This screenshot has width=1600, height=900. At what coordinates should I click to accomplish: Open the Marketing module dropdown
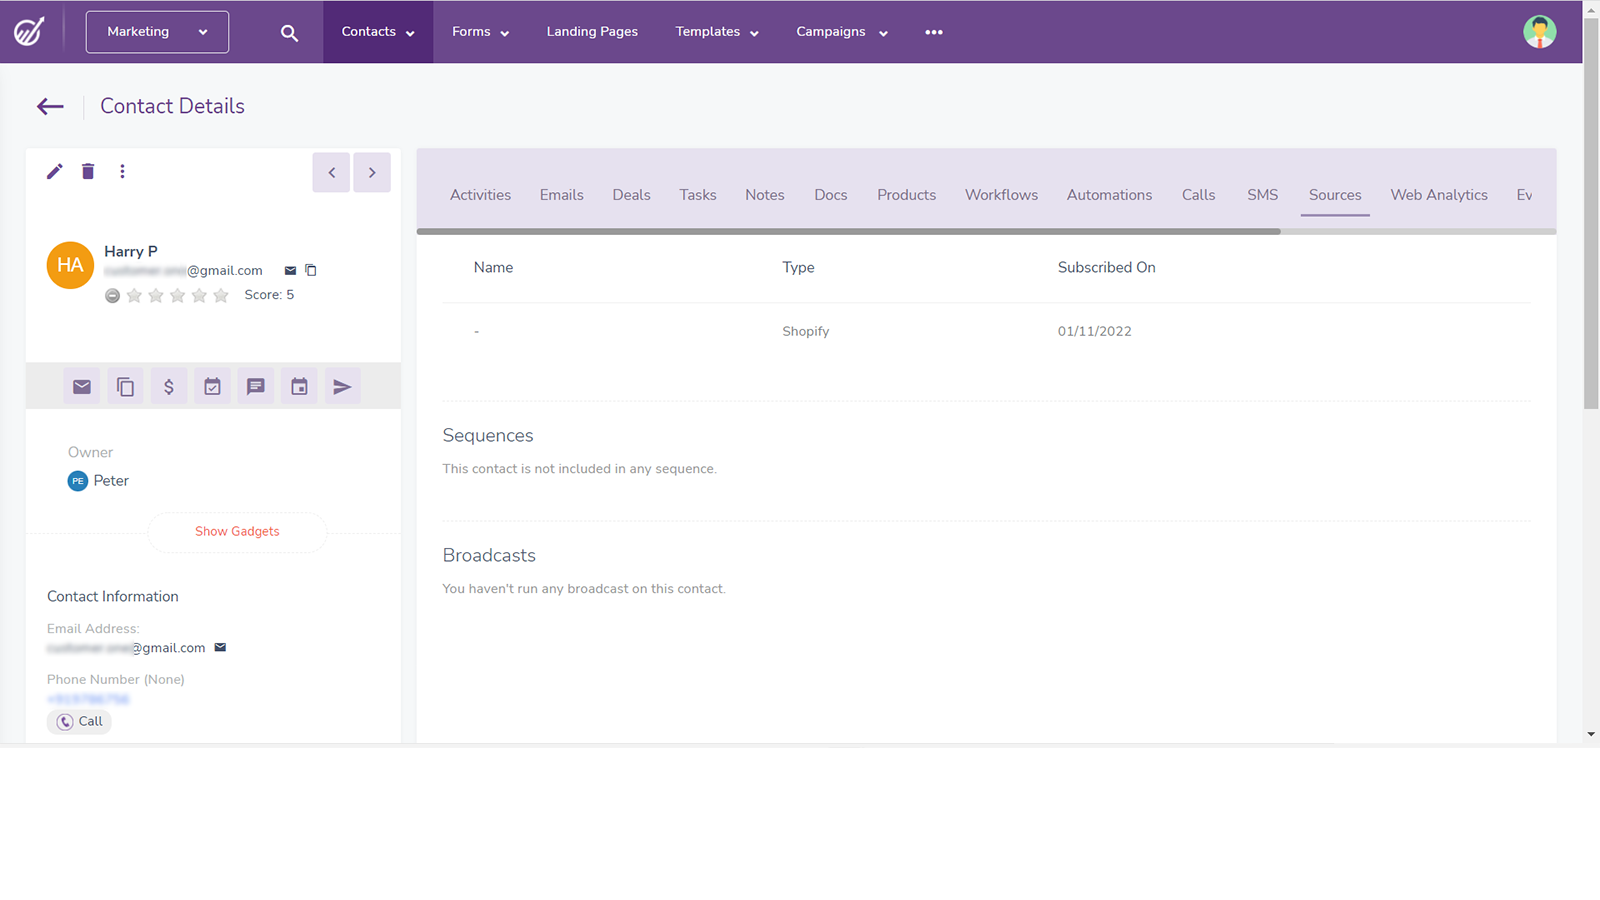pyautogui.click(x=157, y=32)
